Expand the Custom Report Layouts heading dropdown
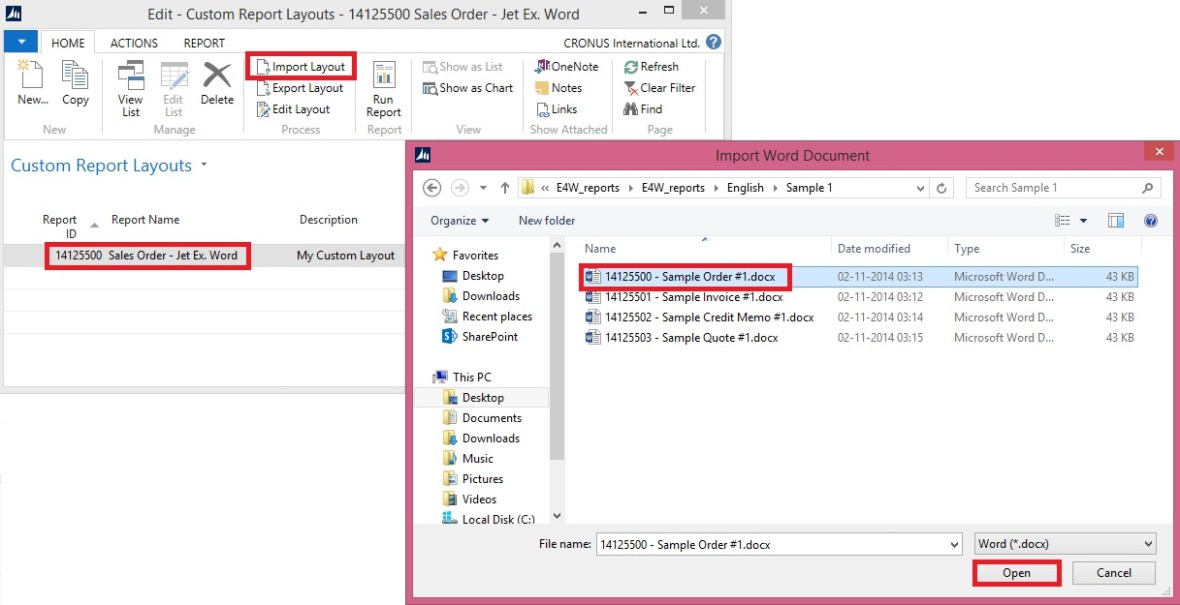 [204, 165]
